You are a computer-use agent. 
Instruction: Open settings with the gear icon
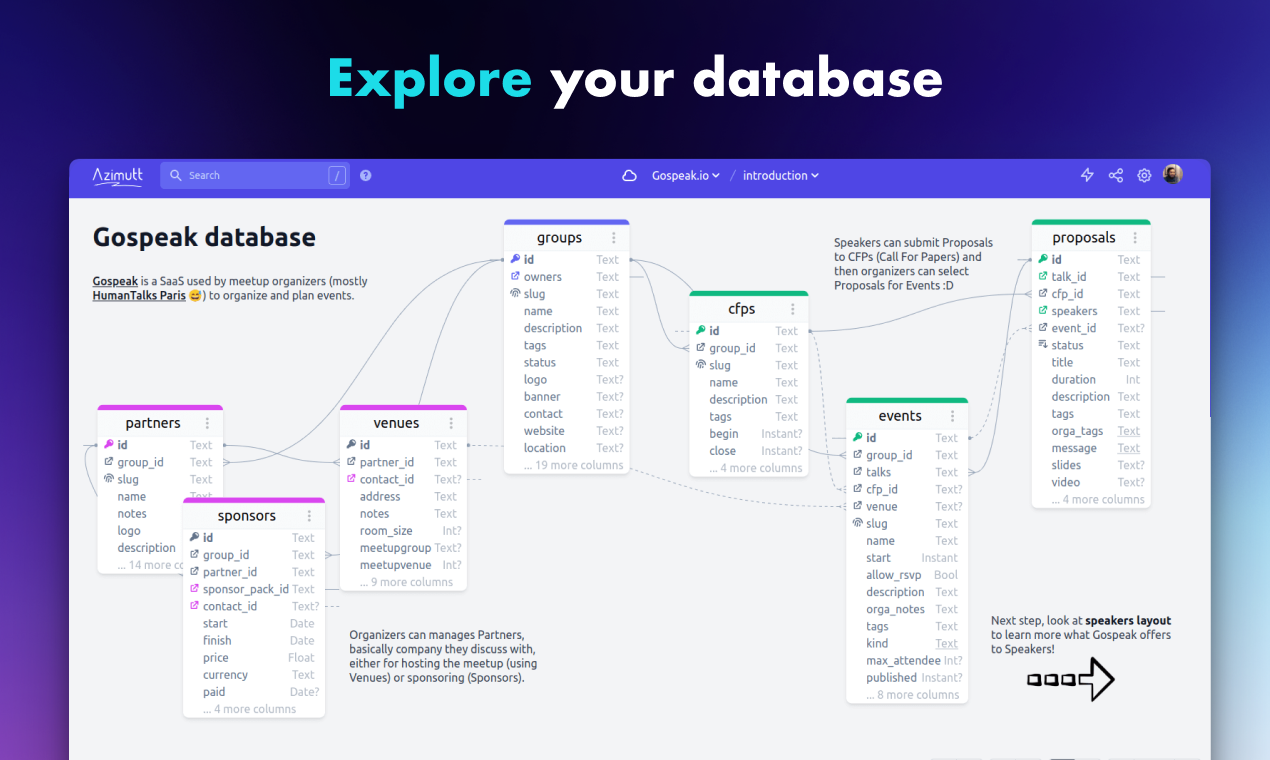pyautogui.click(x=1144, y=175)
